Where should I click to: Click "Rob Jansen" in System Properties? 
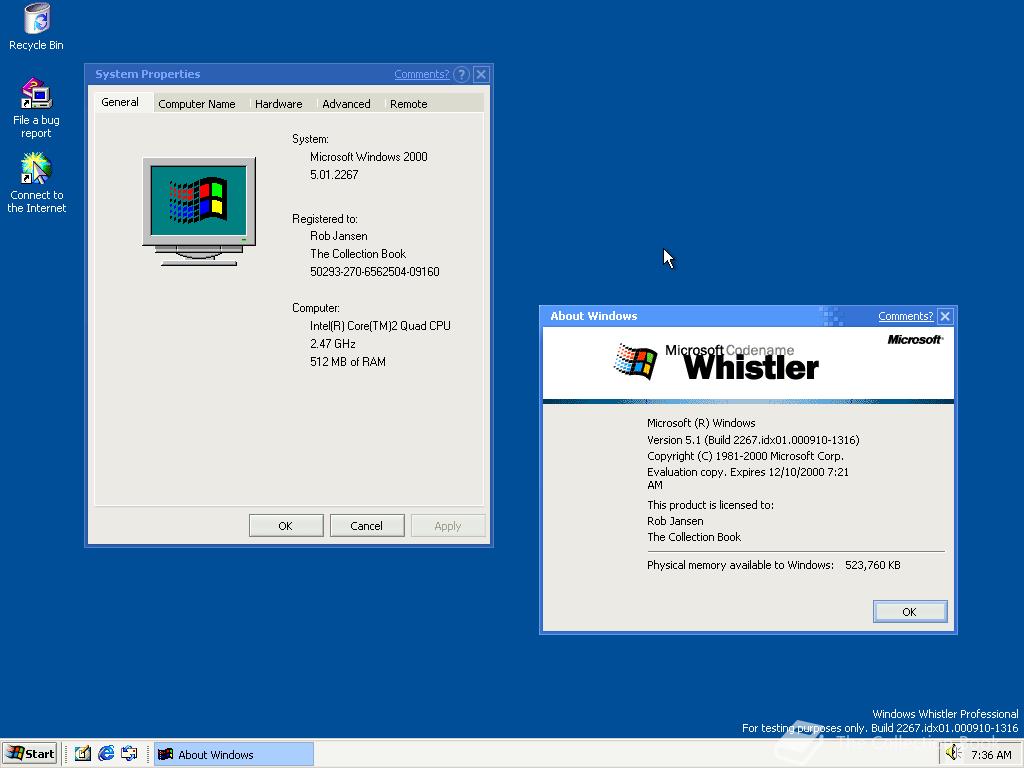[x=339, y=236]
